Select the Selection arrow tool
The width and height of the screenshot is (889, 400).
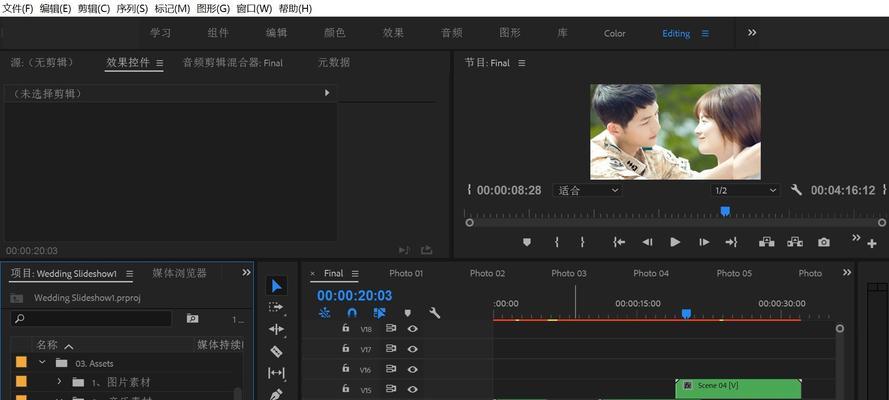pos(276,286)
